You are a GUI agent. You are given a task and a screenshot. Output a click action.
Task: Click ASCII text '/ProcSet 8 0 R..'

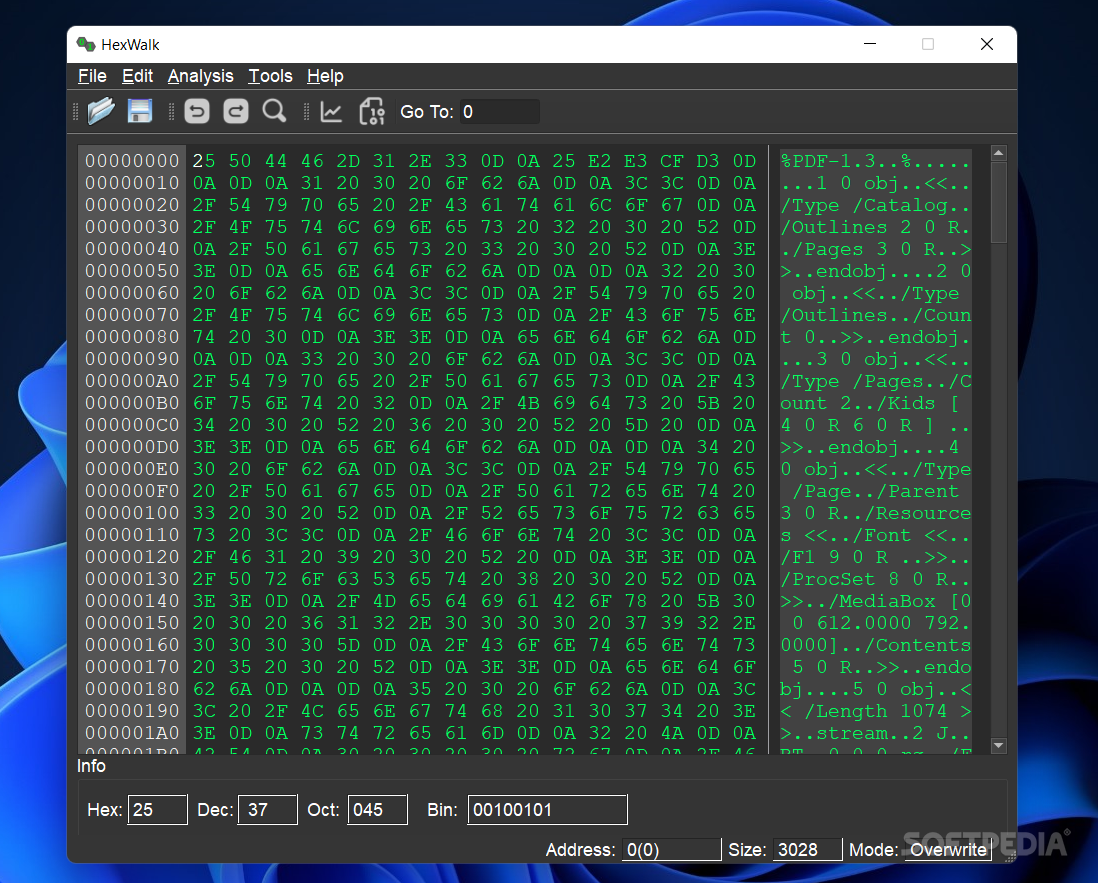click(875, 579)
